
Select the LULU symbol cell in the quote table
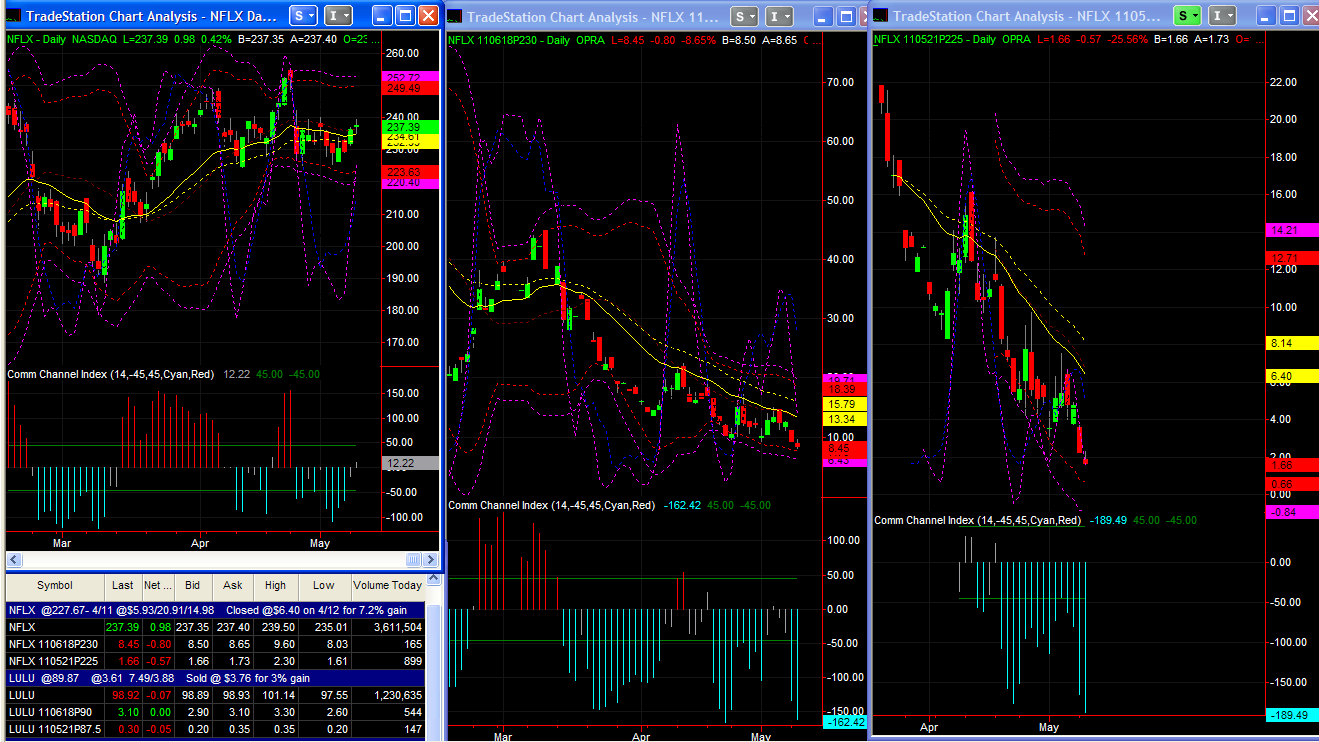55,694
